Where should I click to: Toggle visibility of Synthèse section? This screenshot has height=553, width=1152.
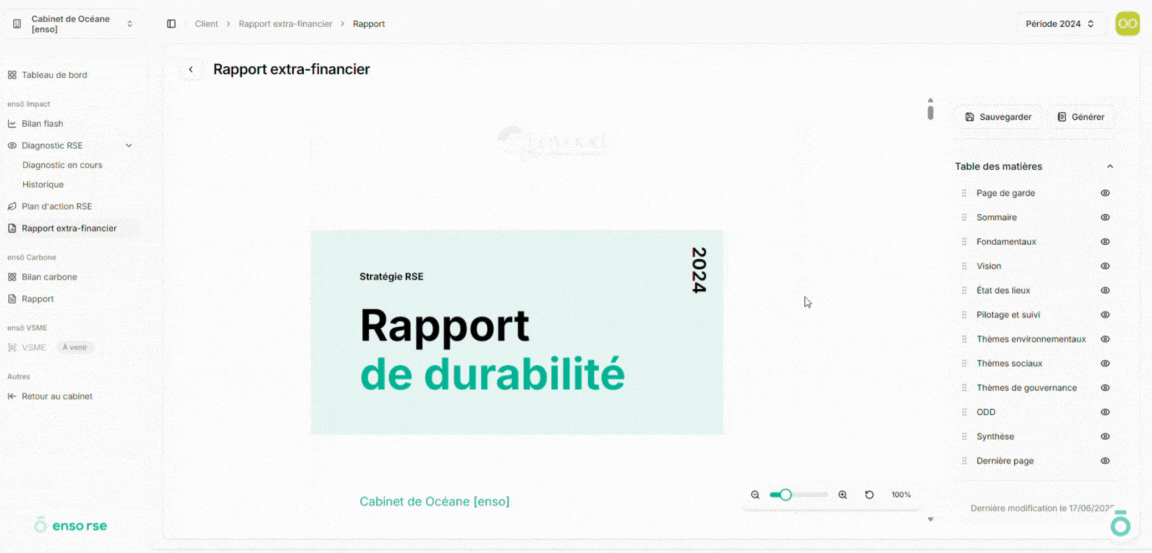click(1105, 436)
